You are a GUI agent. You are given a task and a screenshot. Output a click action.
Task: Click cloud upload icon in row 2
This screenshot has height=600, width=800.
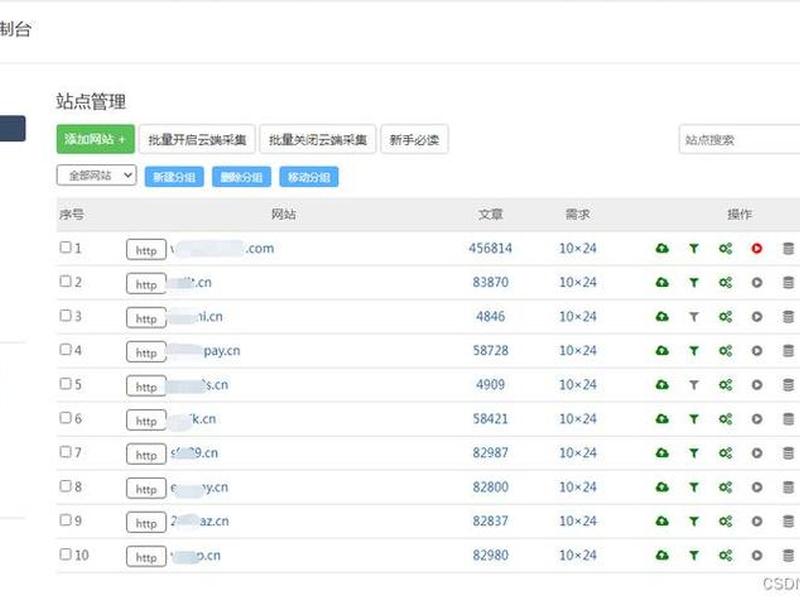click(662, 282)
